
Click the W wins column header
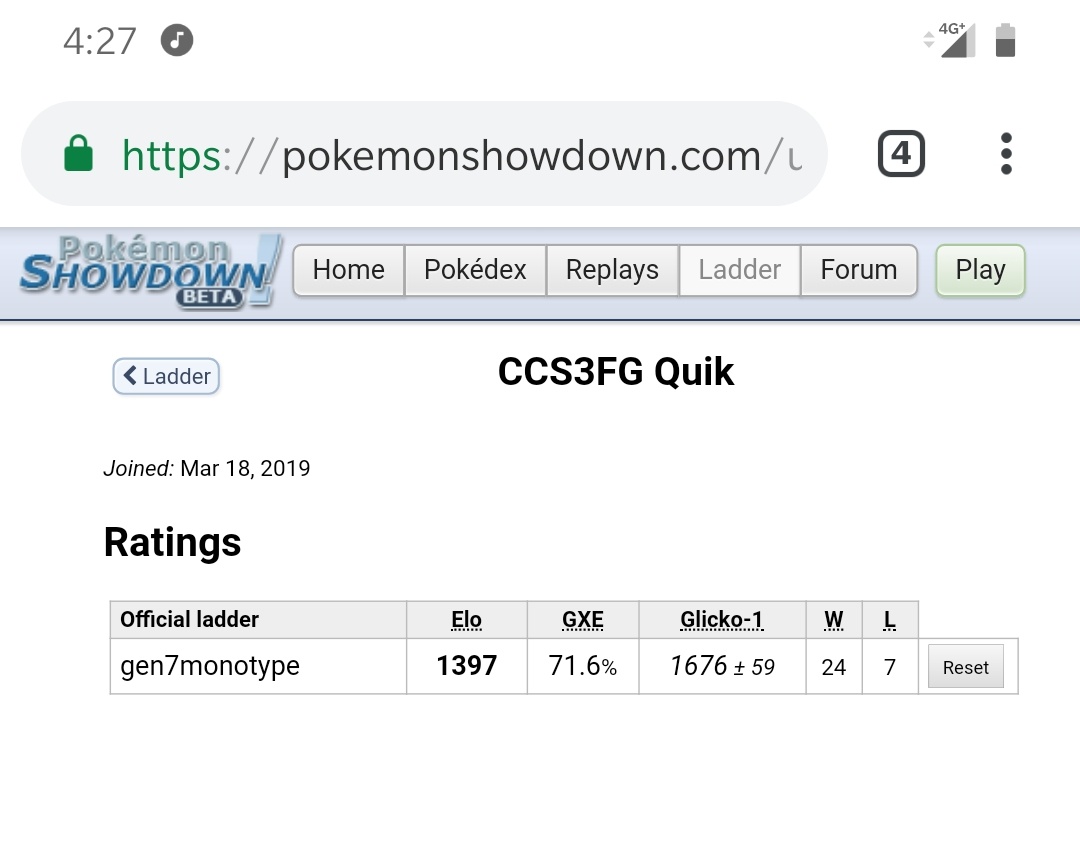click(833, 620)
